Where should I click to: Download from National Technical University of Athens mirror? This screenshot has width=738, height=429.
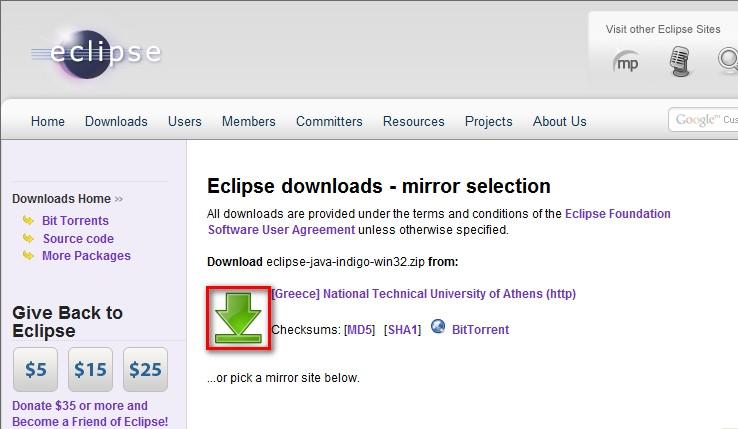[x=424, y=294]
